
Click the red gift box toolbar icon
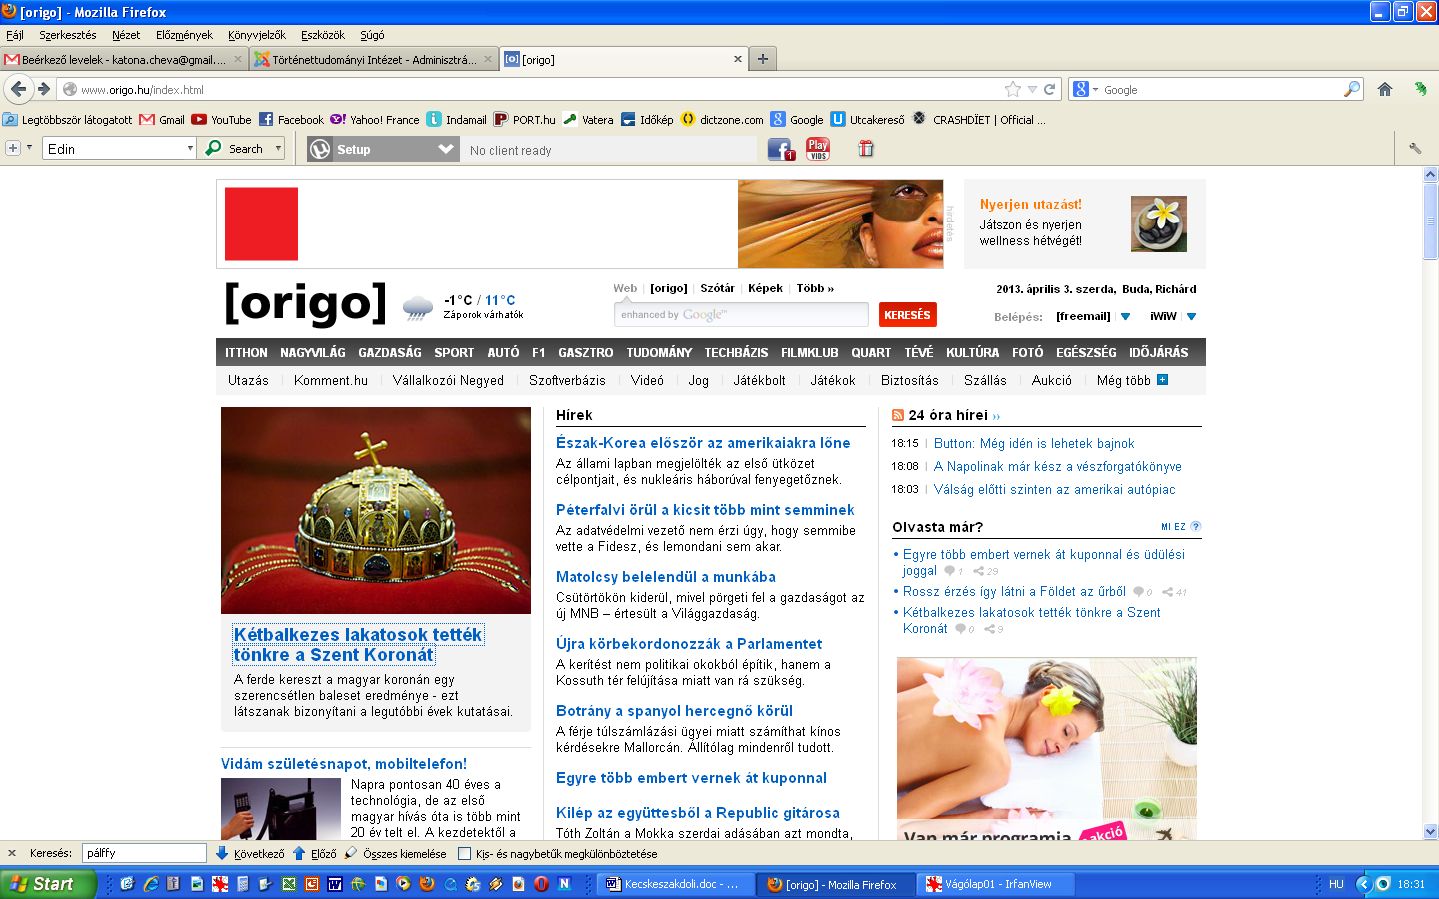[866, 149]
